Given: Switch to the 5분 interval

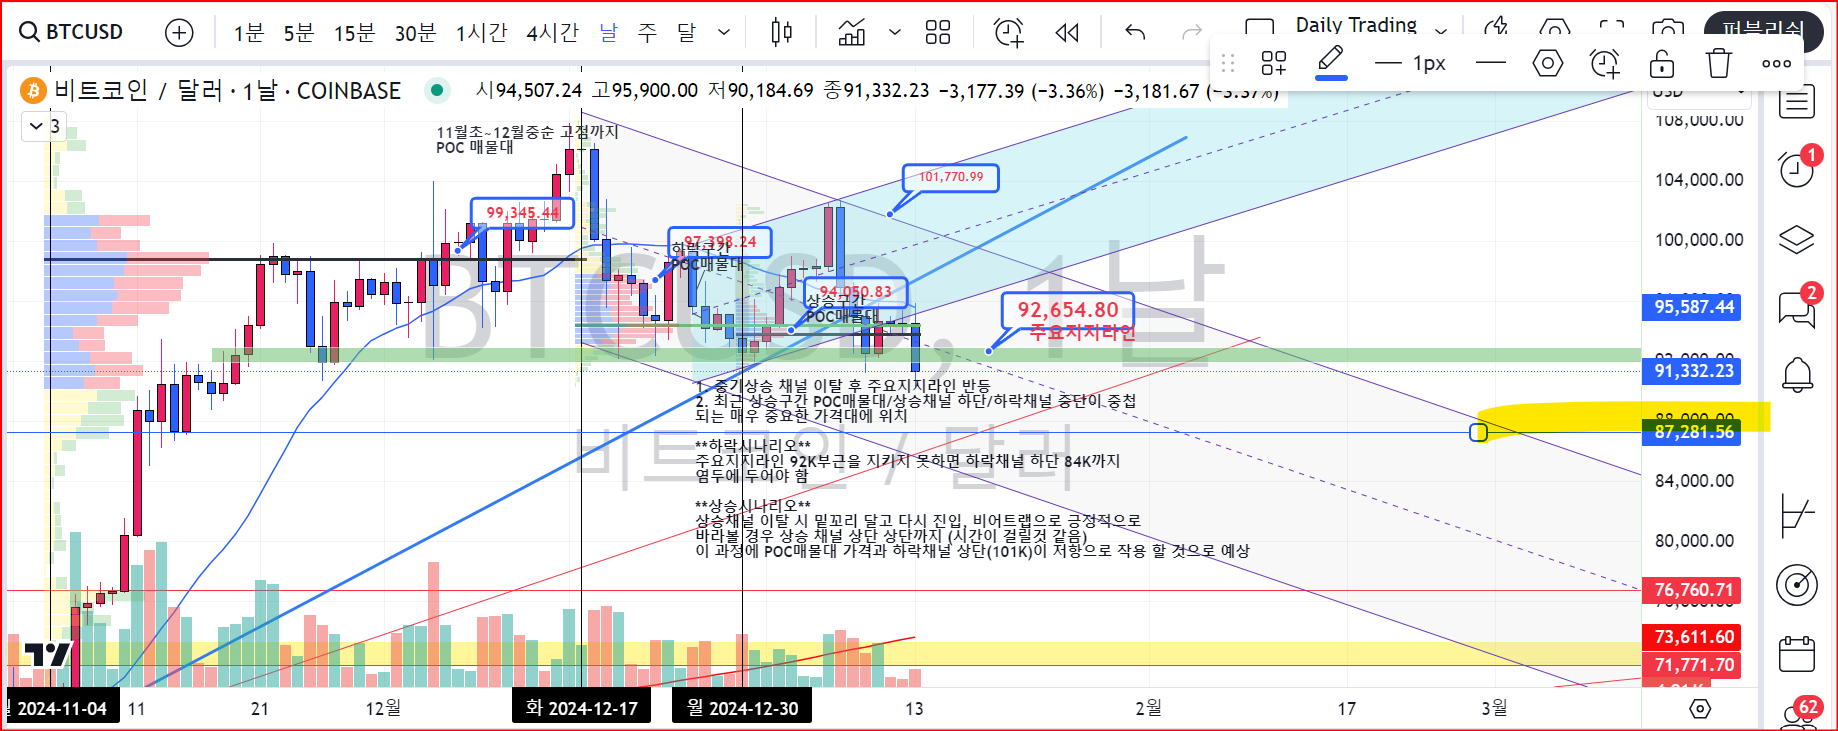Looking at the screenshot, I should click(x=298, y=33).
